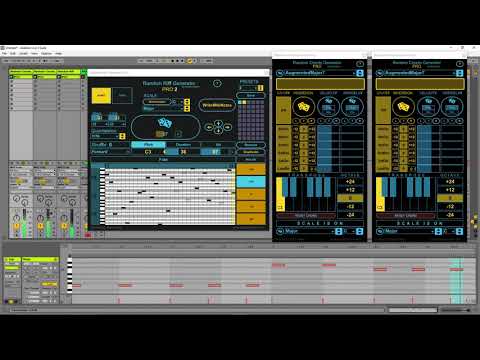Select +24 octave in left Chords Generator
Viewport: 480px width, 360px height.
point(350,182)
